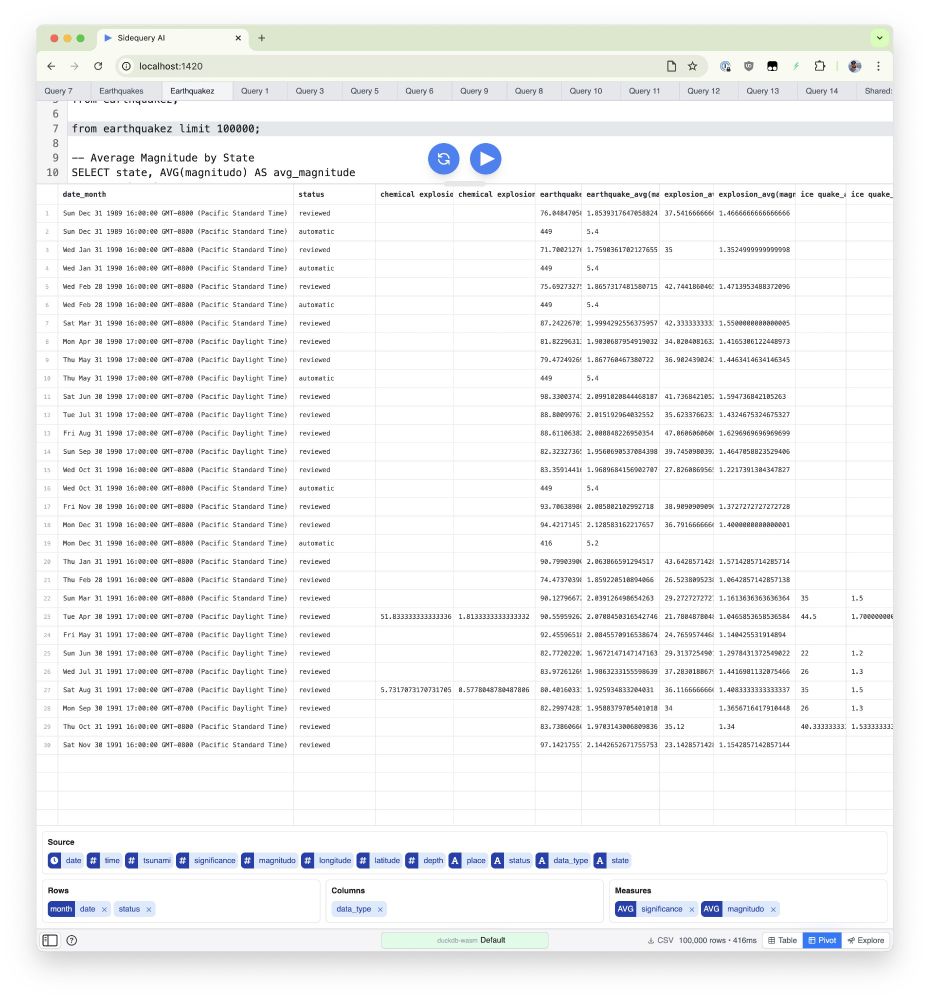This screenshot has height=1000, width=929.
Task: Click the blue refresh circular-arrows button
Action: (x=443, y=158)
